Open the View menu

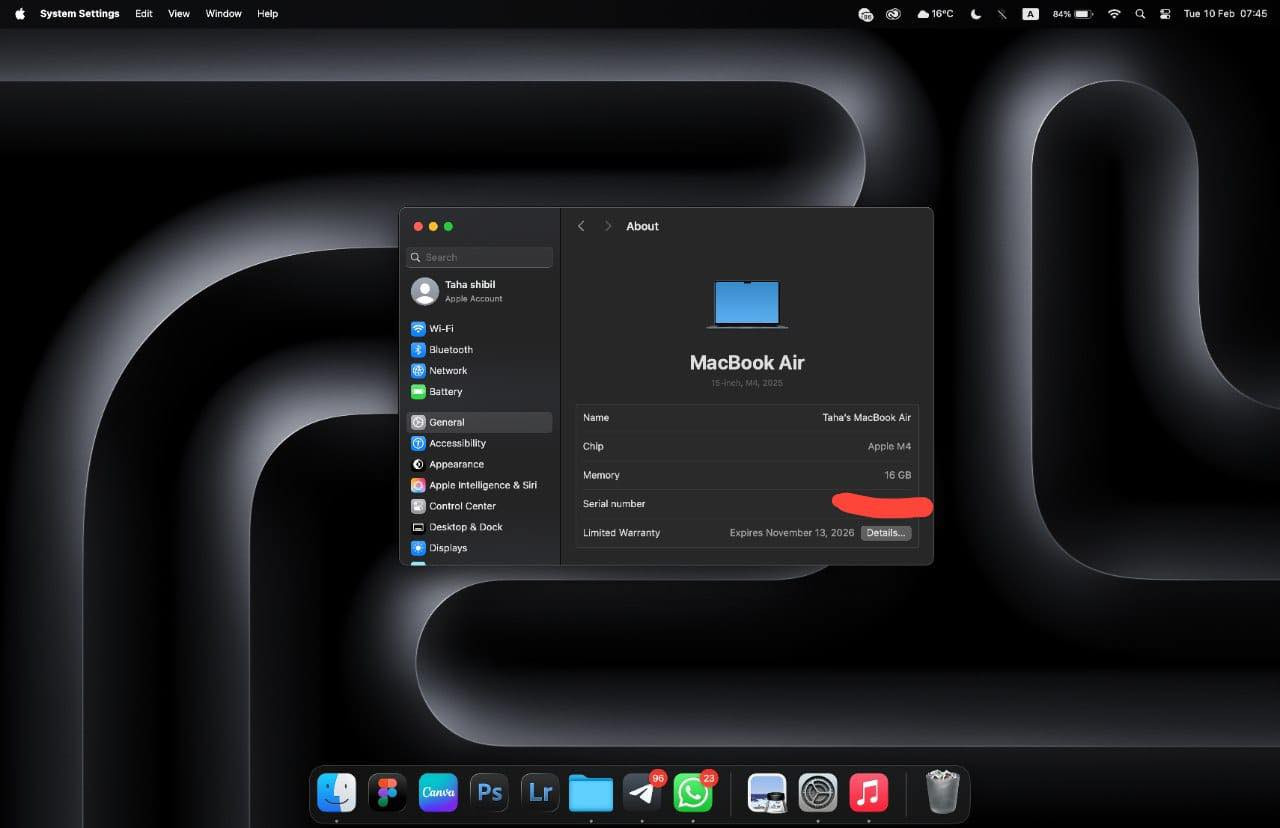[179, 14]
